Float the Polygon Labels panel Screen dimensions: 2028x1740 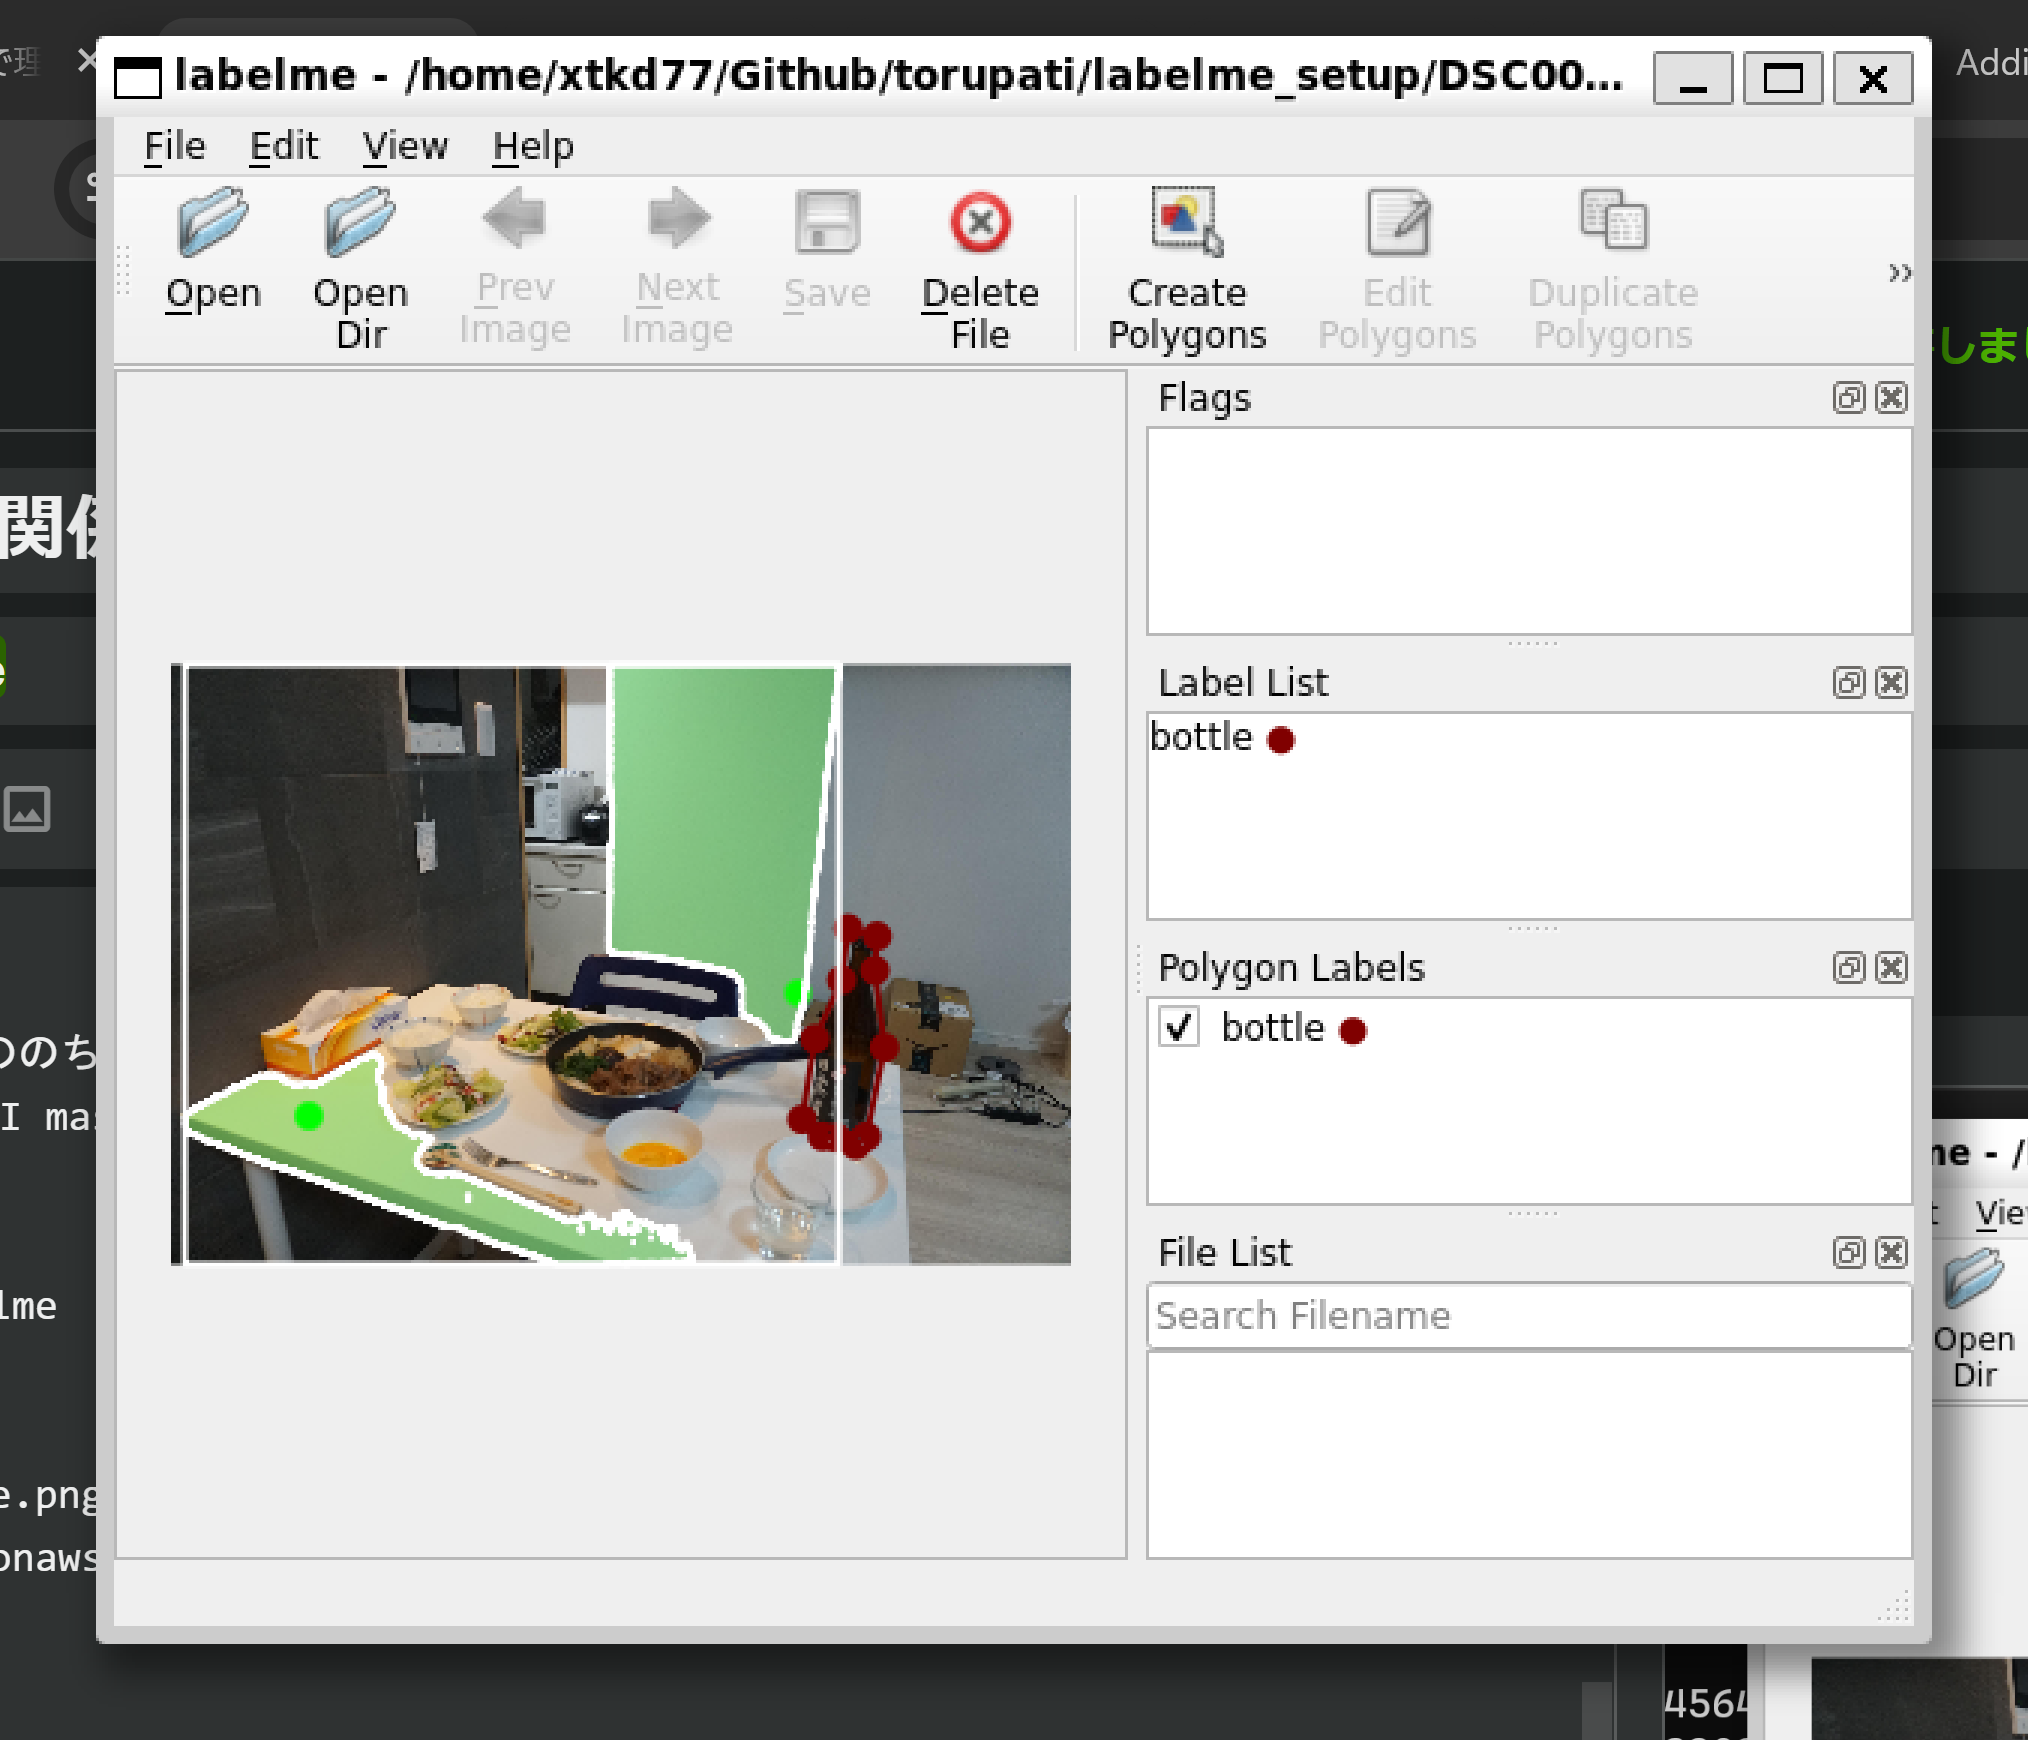(1848, 968)
